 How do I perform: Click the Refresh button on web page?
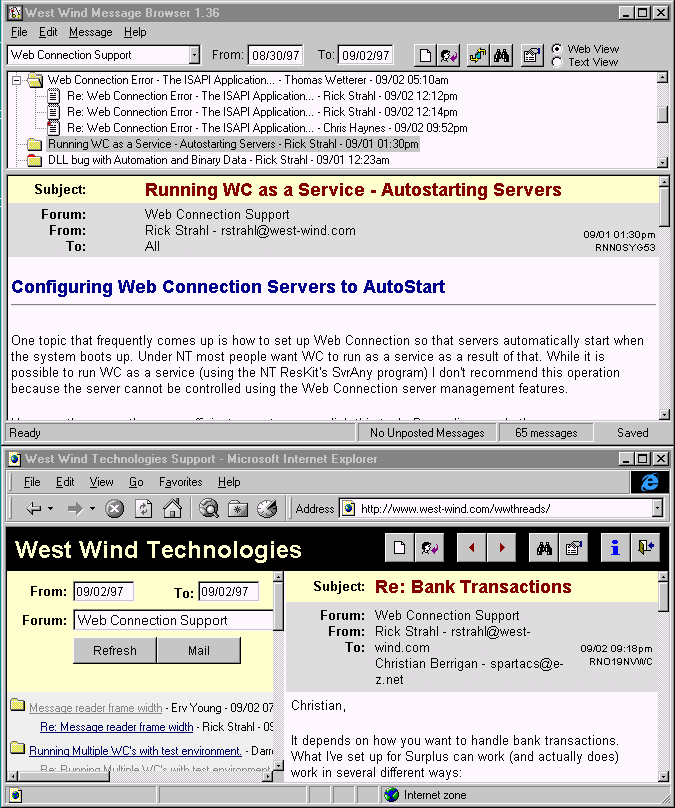click(x=115, y=650)
